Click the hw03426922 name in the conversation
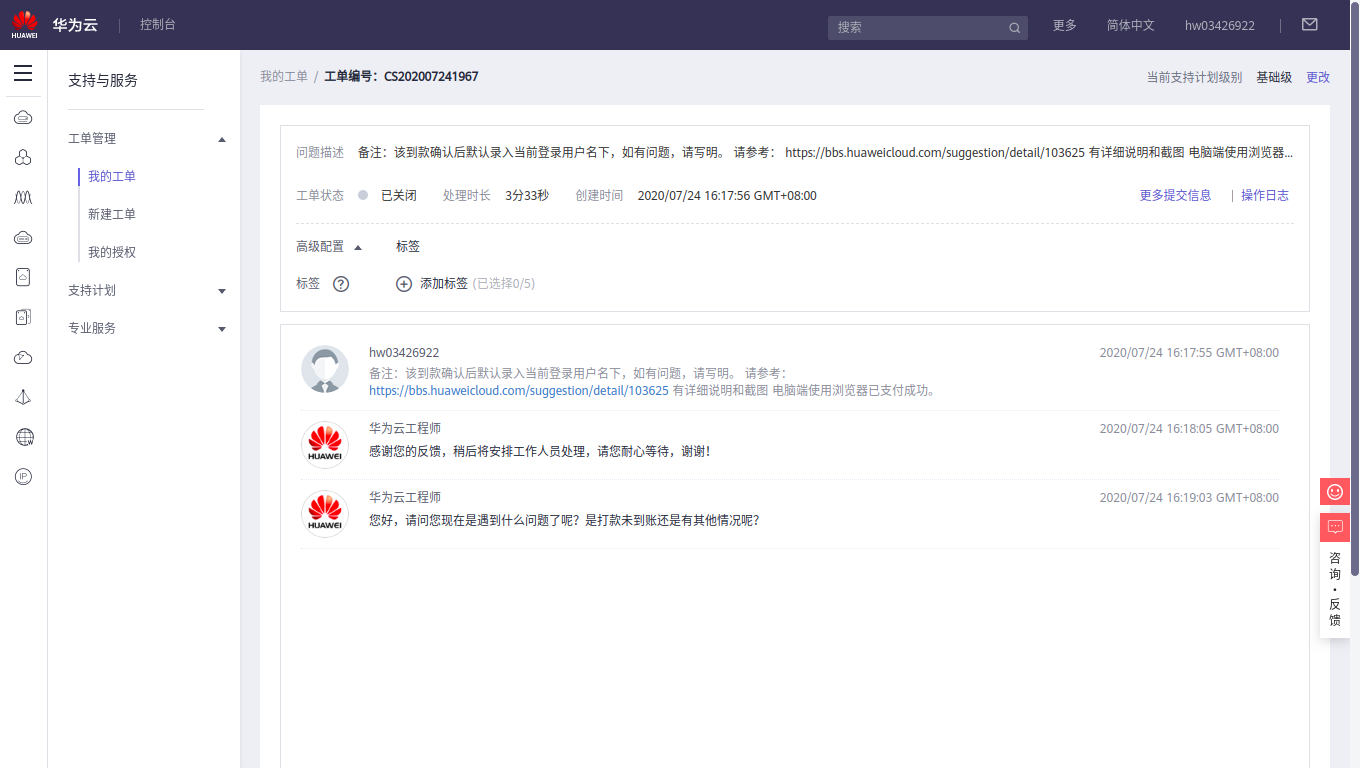Viewport: 1360px width, 768px height. (404, 352)
